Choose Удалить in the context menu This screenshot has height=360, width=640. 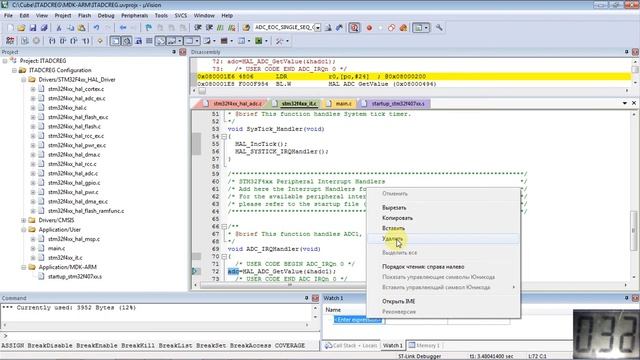tap(444, 239)
